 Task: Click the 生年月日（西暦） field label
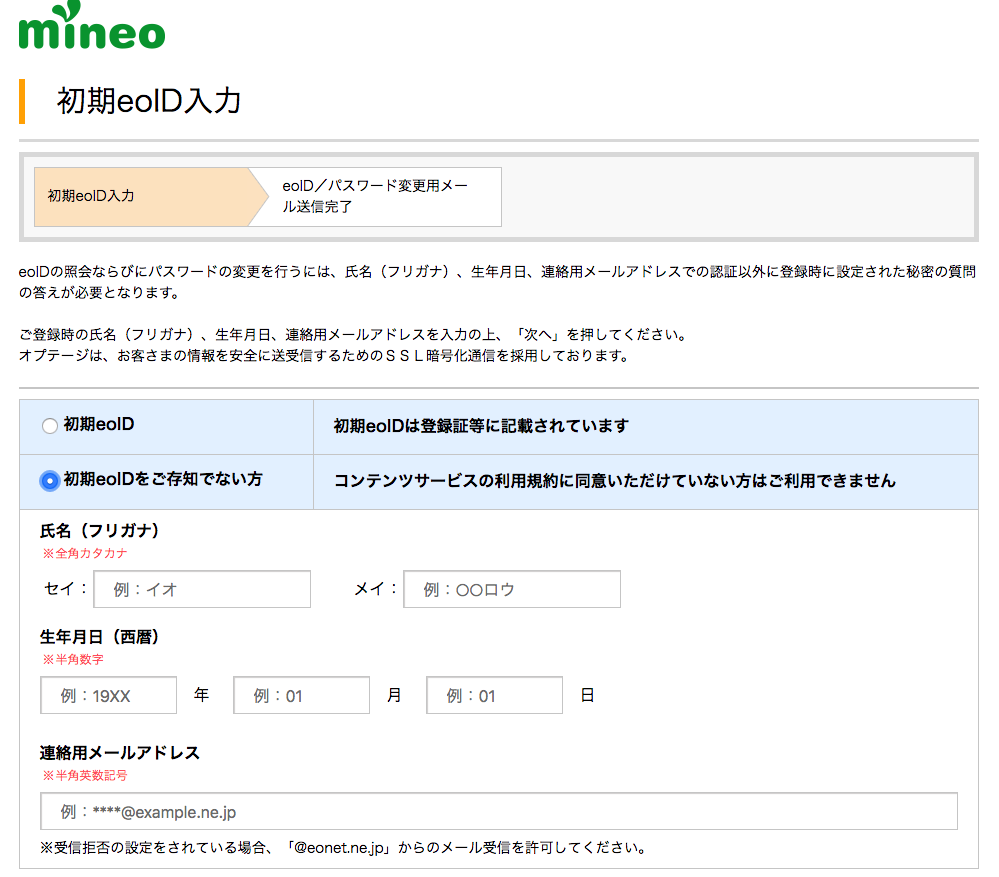(x=99, y=637)
